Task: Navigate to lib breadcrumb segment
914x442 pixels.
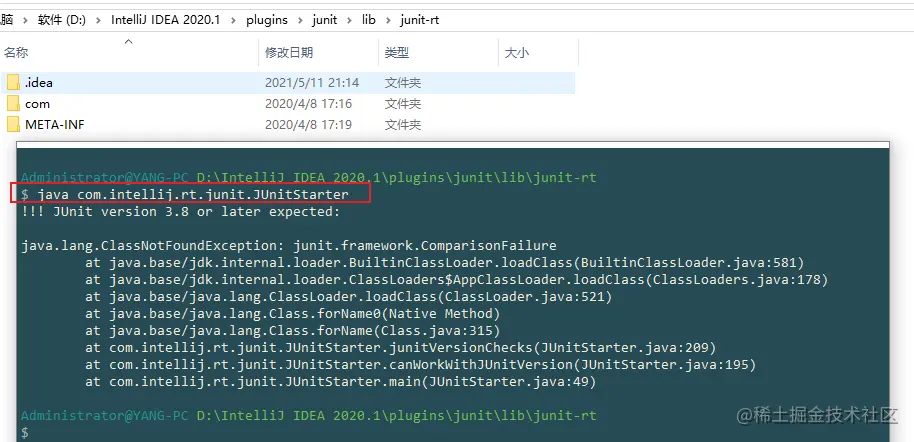Action: (x=368, y=20)
